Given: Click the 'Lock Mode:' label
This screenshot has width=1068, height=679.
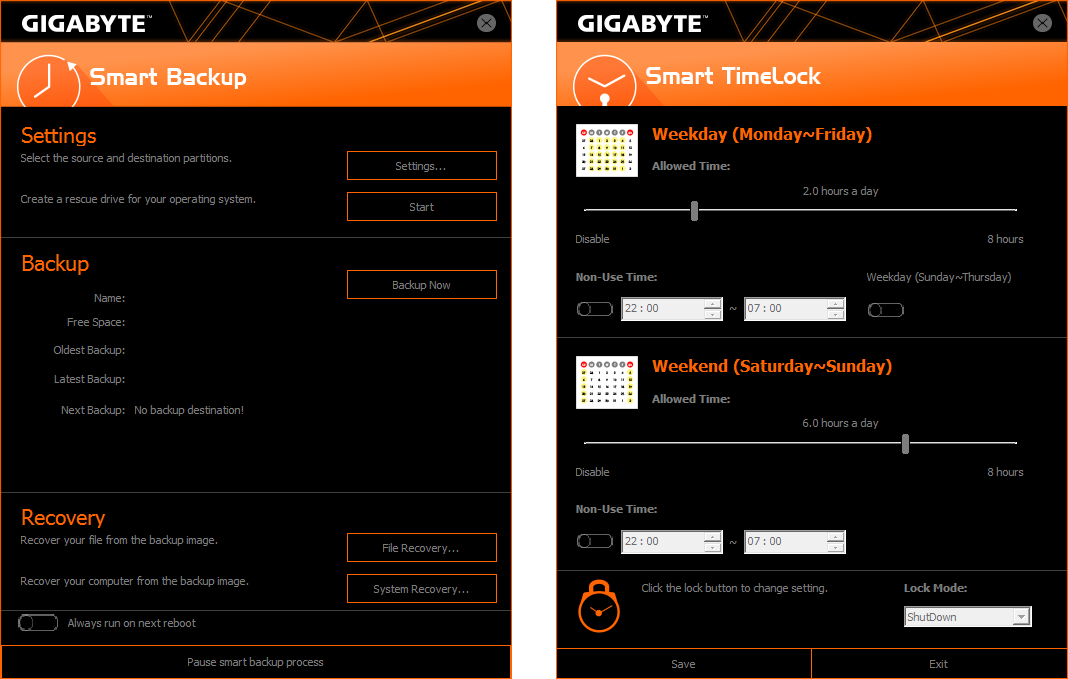Looking at the screenshot, I should click(935, 588).
